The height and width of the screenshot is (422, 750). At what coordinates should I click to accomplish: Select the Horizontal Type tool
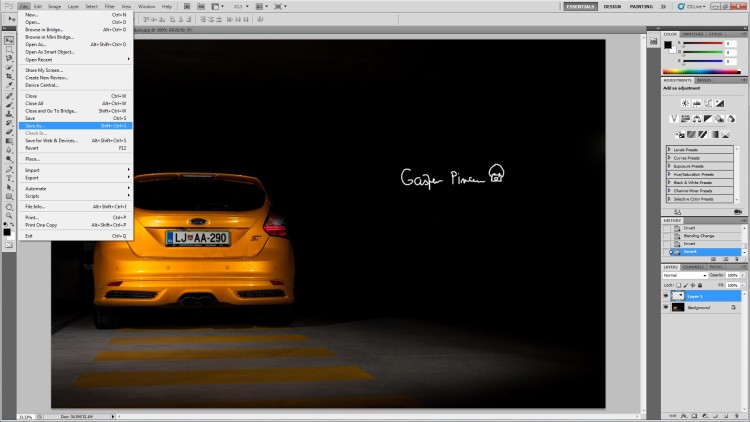point(9,178)
